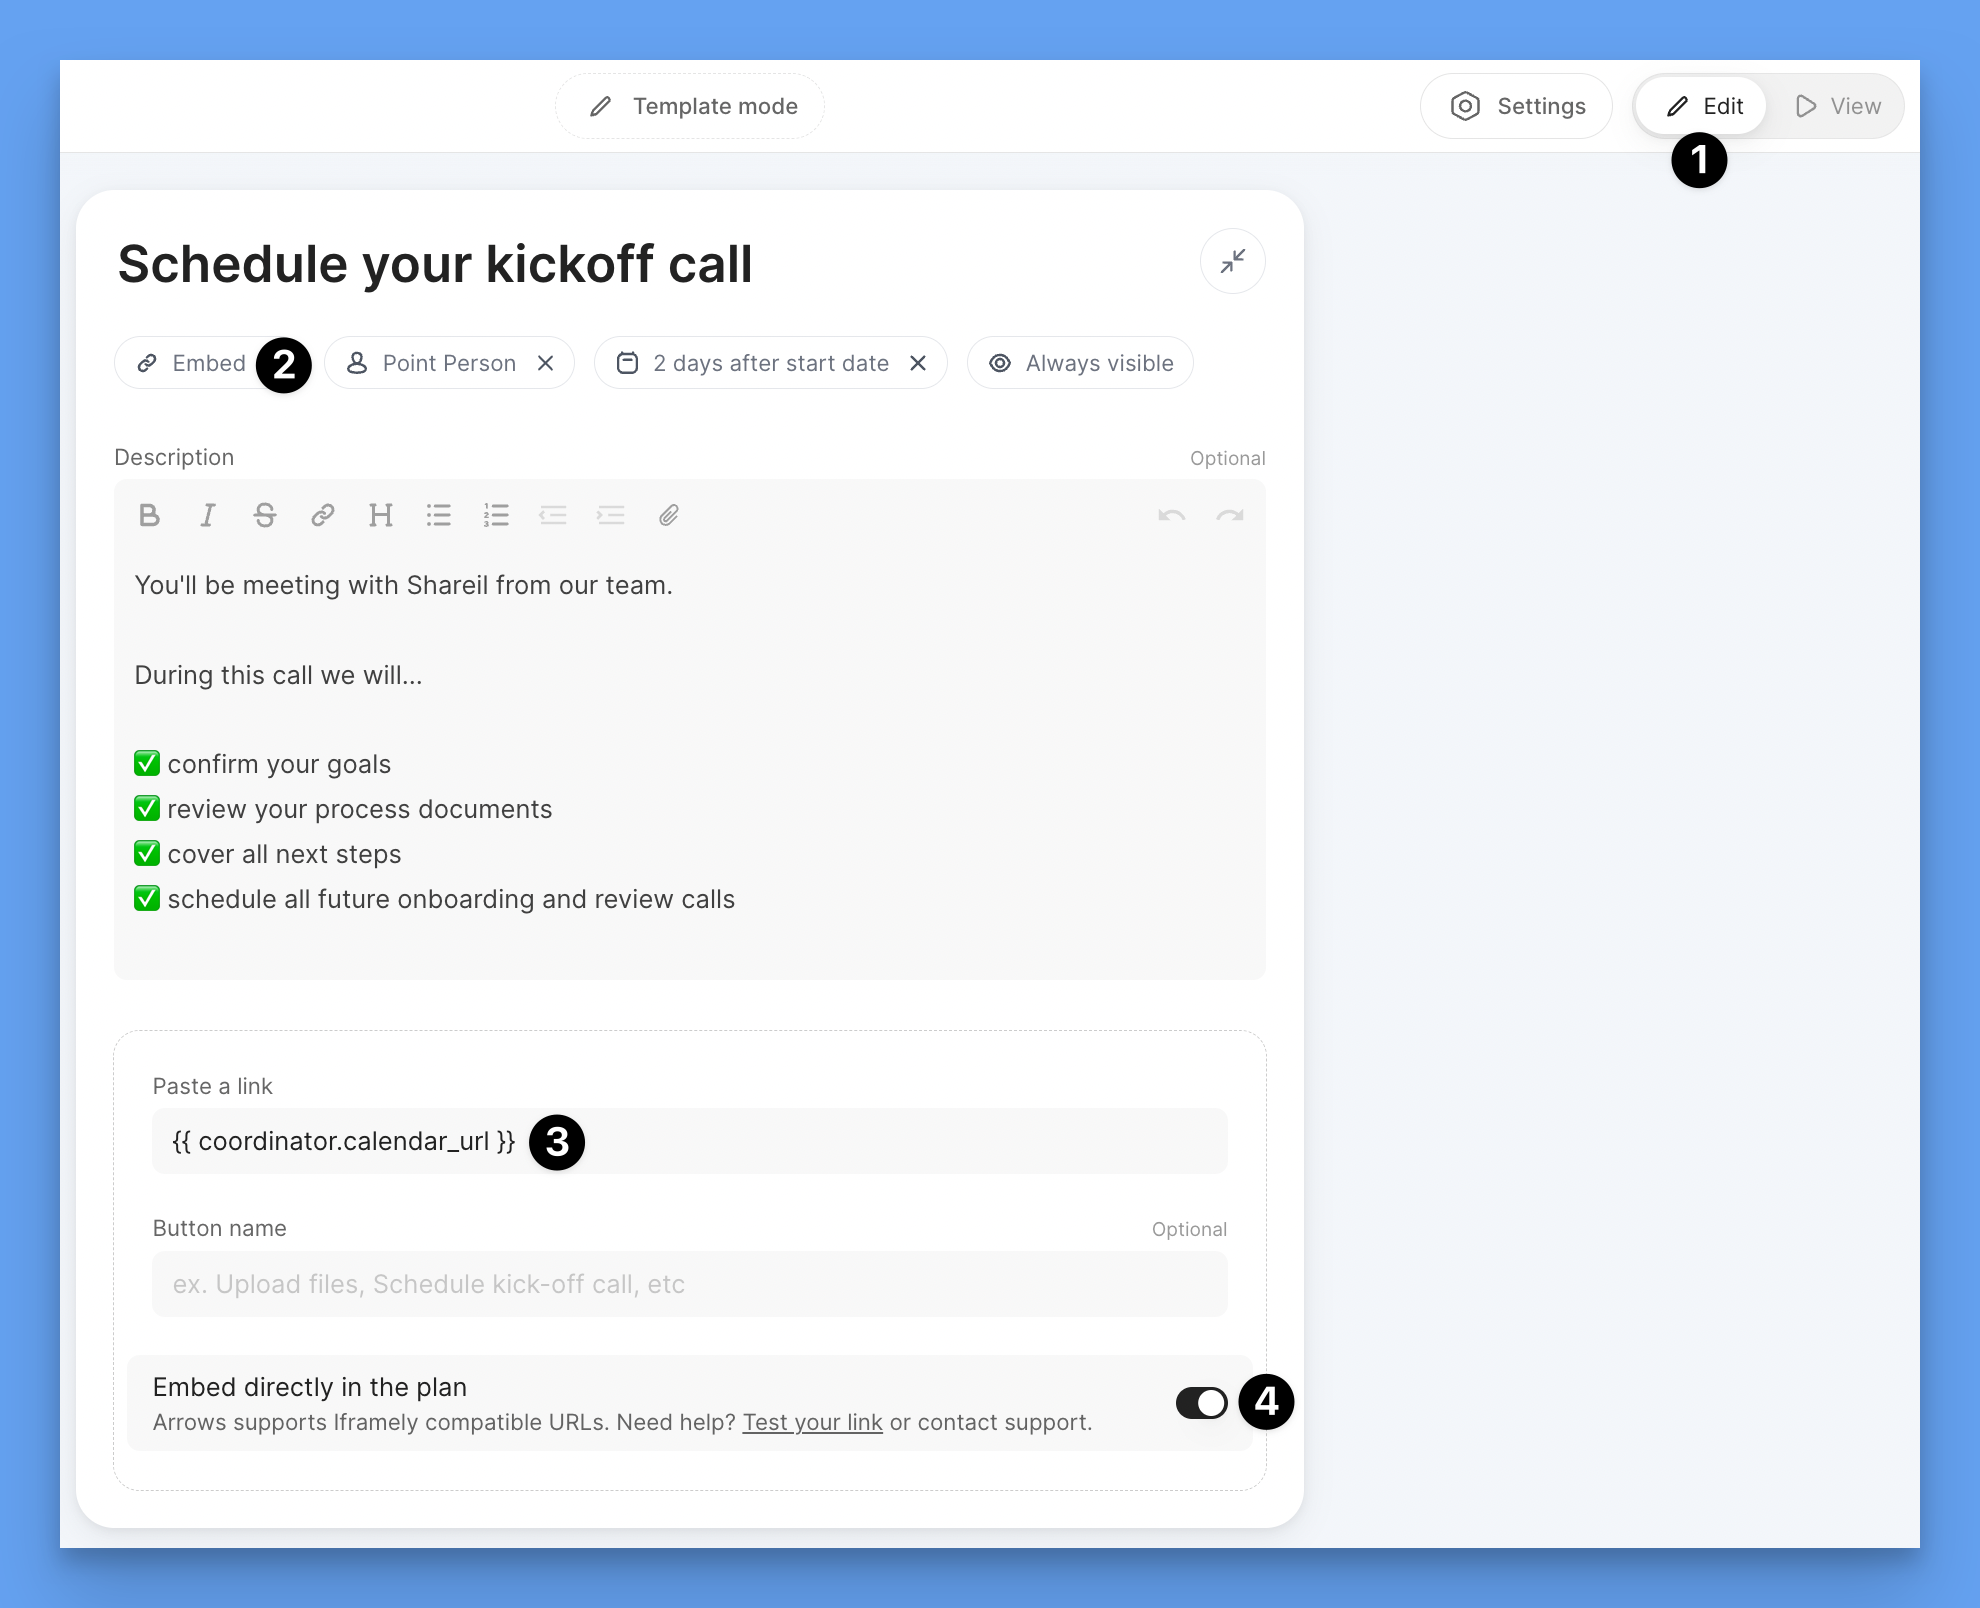Insert a hyperlink via toolbar icon
The image size is (1980, 1608).
(x=322, y=515)
